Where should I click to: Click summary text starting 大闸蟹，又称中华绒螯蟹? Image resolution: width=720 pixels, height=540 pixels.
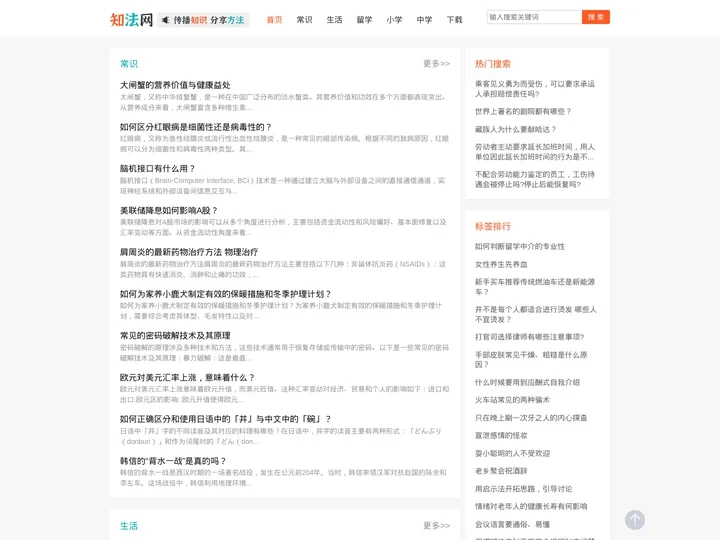coord(283,102)
